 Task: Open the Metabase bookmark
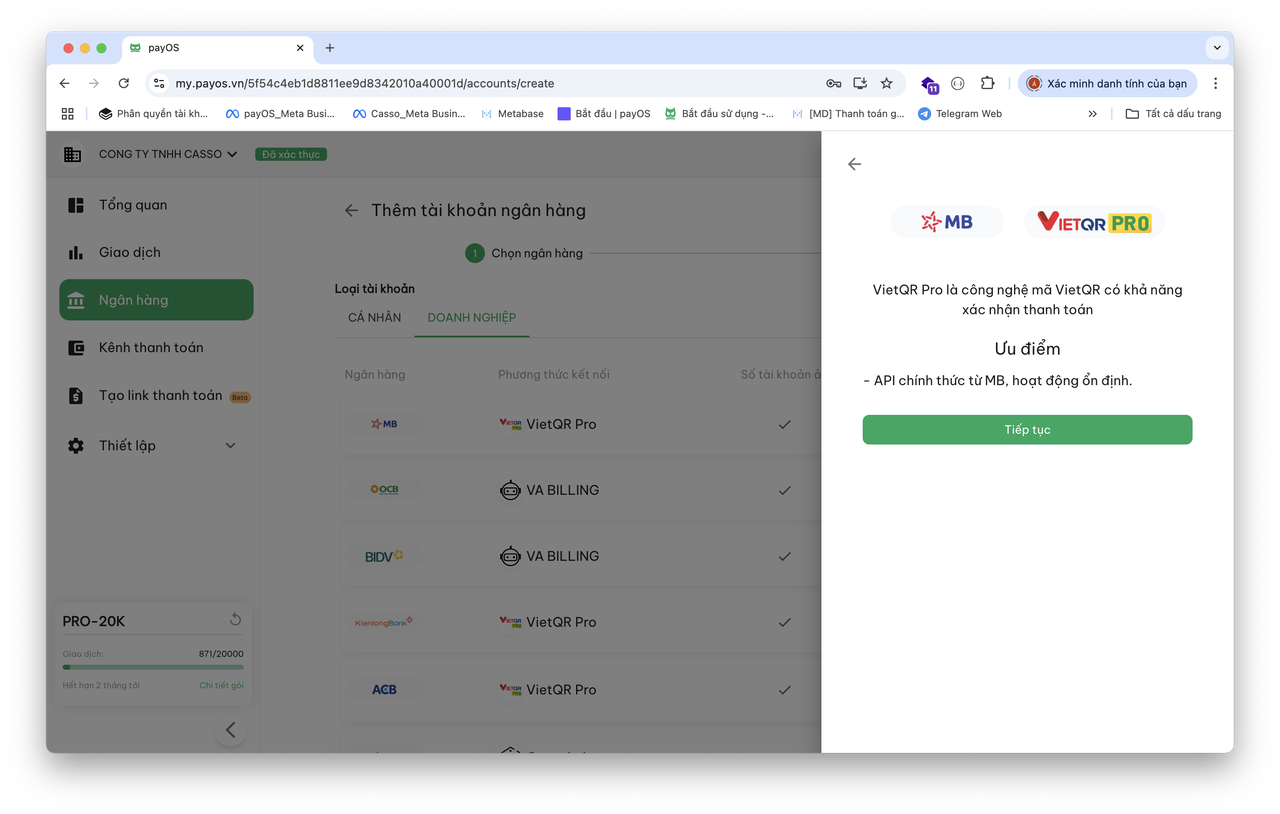pos(512,114)
